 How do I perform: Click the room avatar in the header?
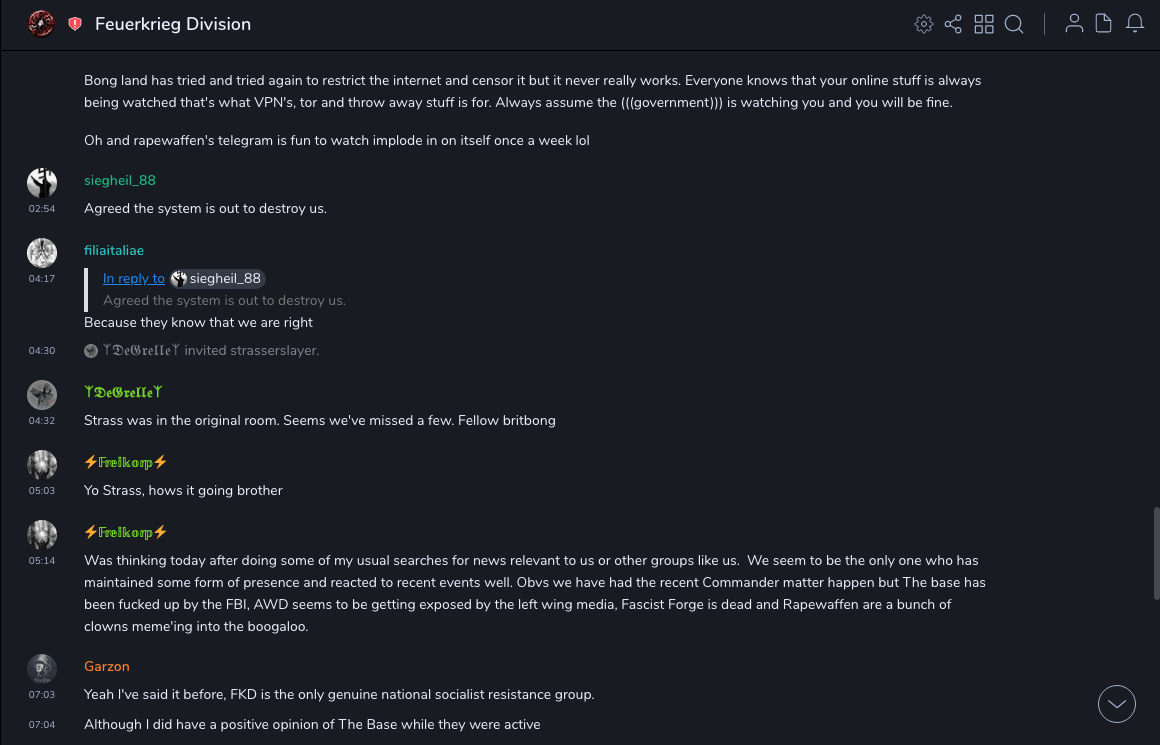[x=41, y=24]
